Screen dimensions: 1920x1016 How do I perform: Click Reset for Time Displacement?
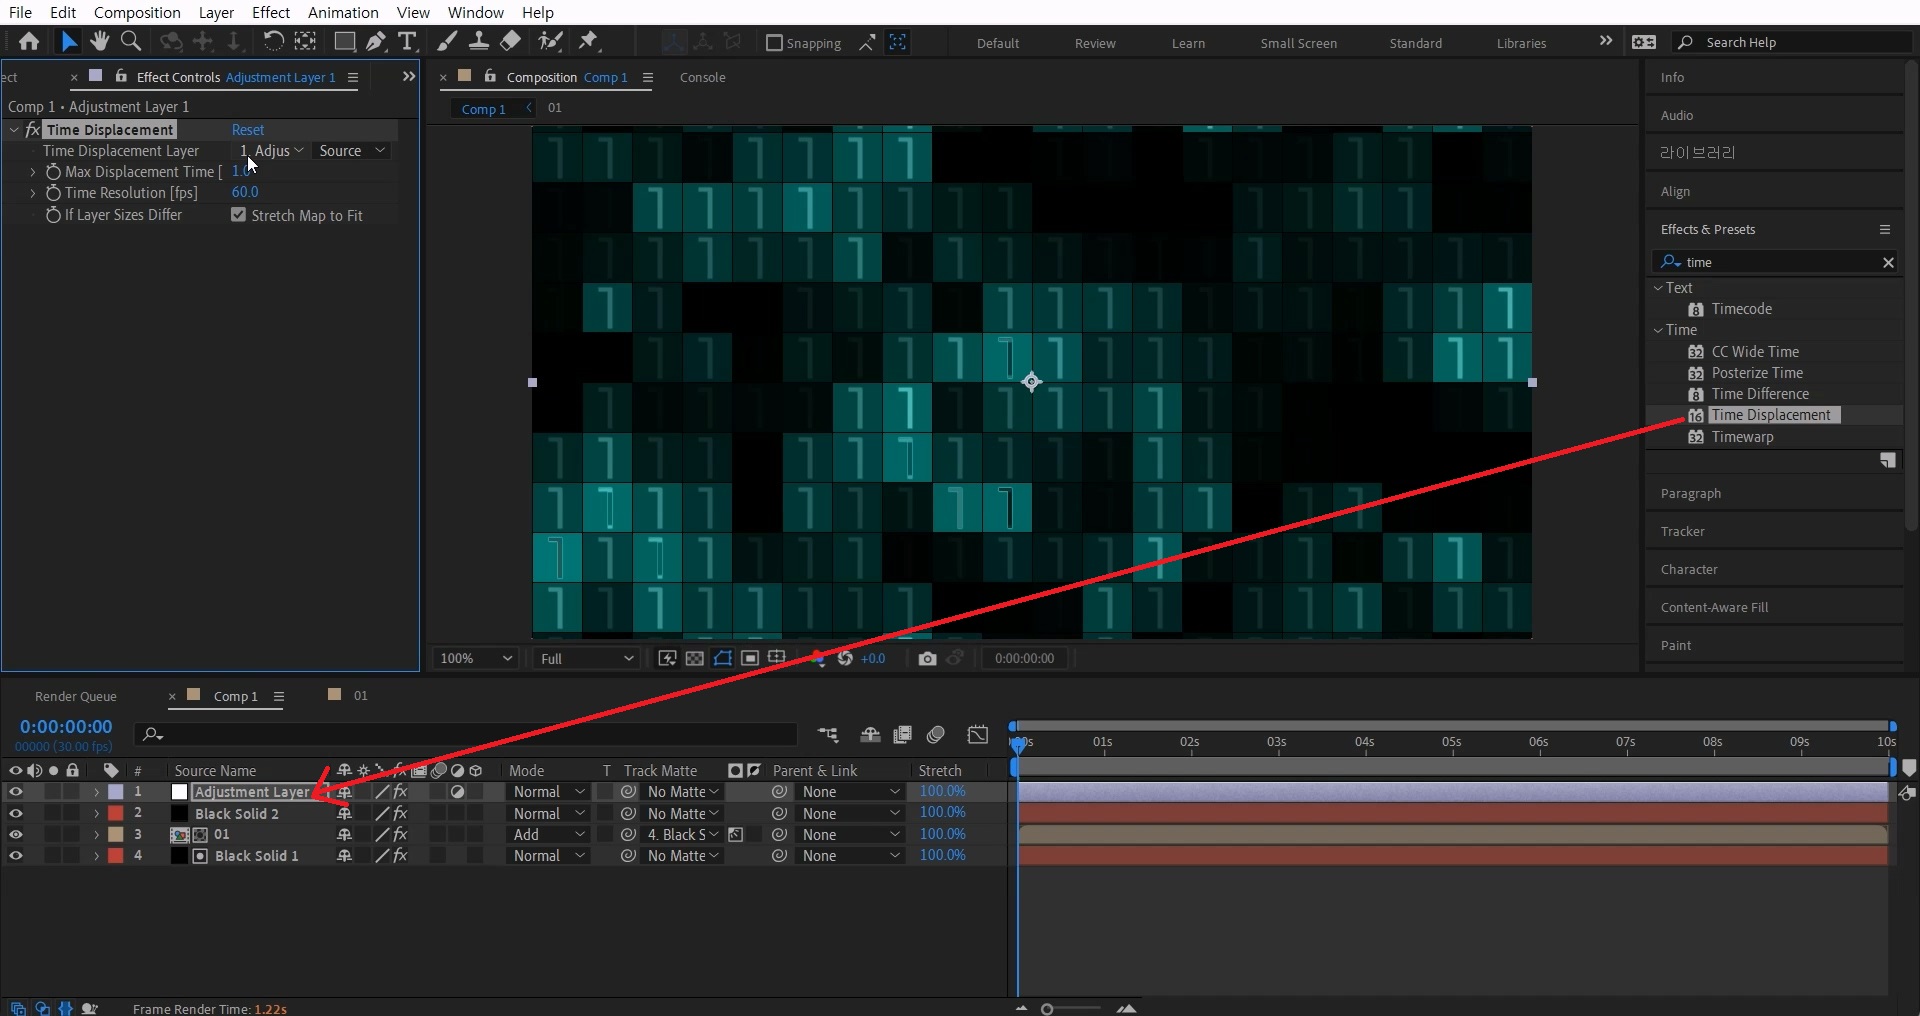(x=248, y=130)
